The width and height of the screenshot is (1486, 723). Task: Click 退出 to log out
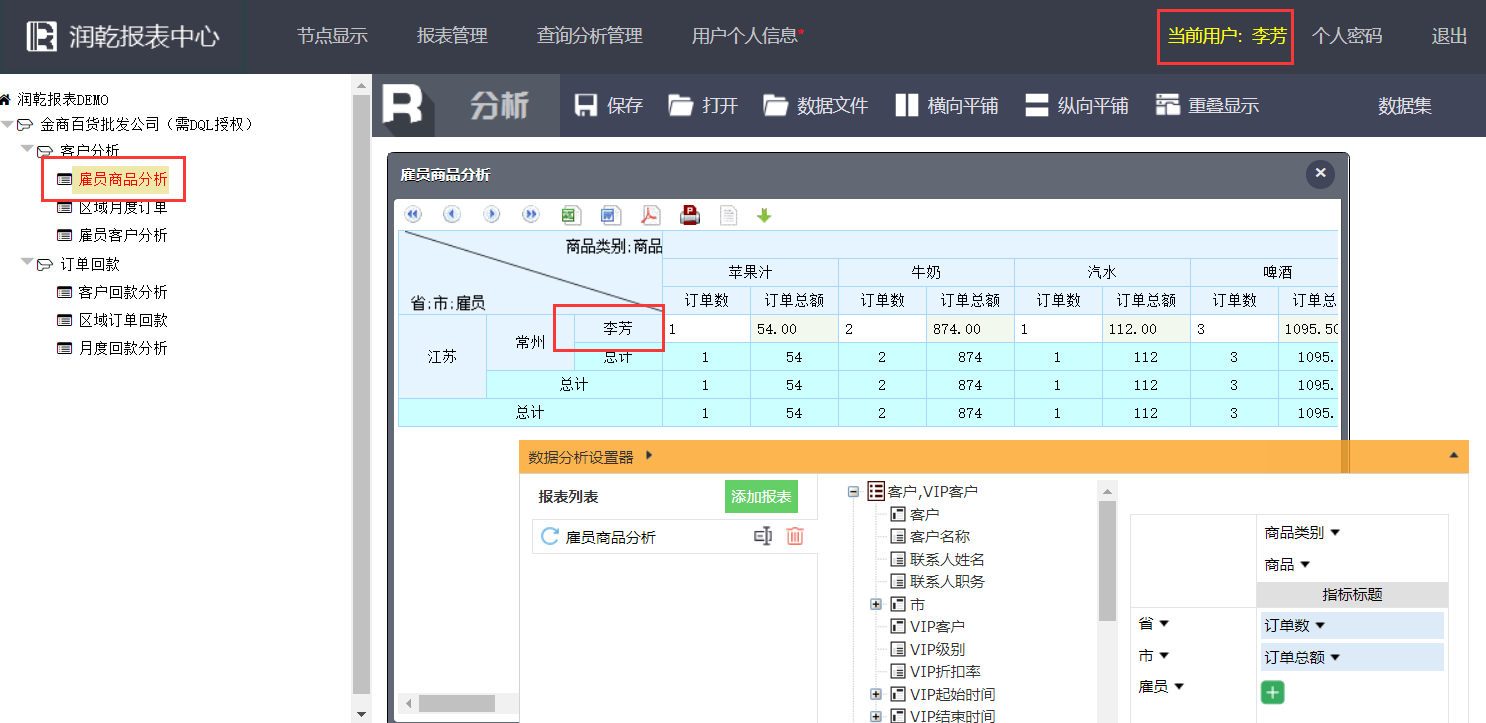coord(1449,36)
